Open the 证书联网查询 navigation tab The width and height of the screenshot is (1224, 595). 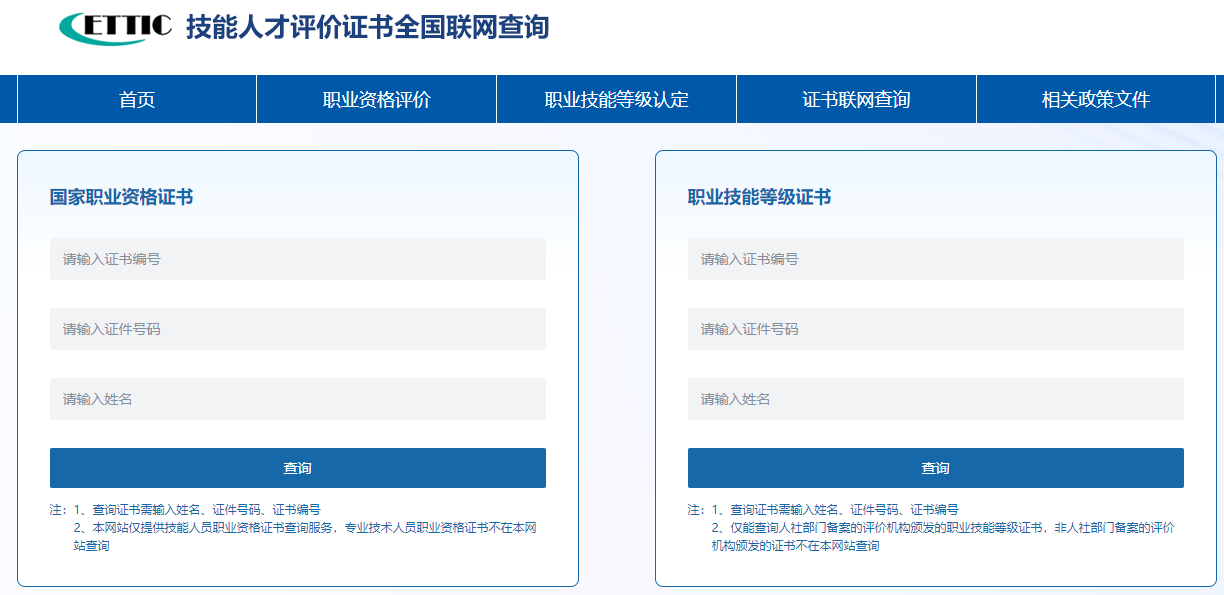857,99
